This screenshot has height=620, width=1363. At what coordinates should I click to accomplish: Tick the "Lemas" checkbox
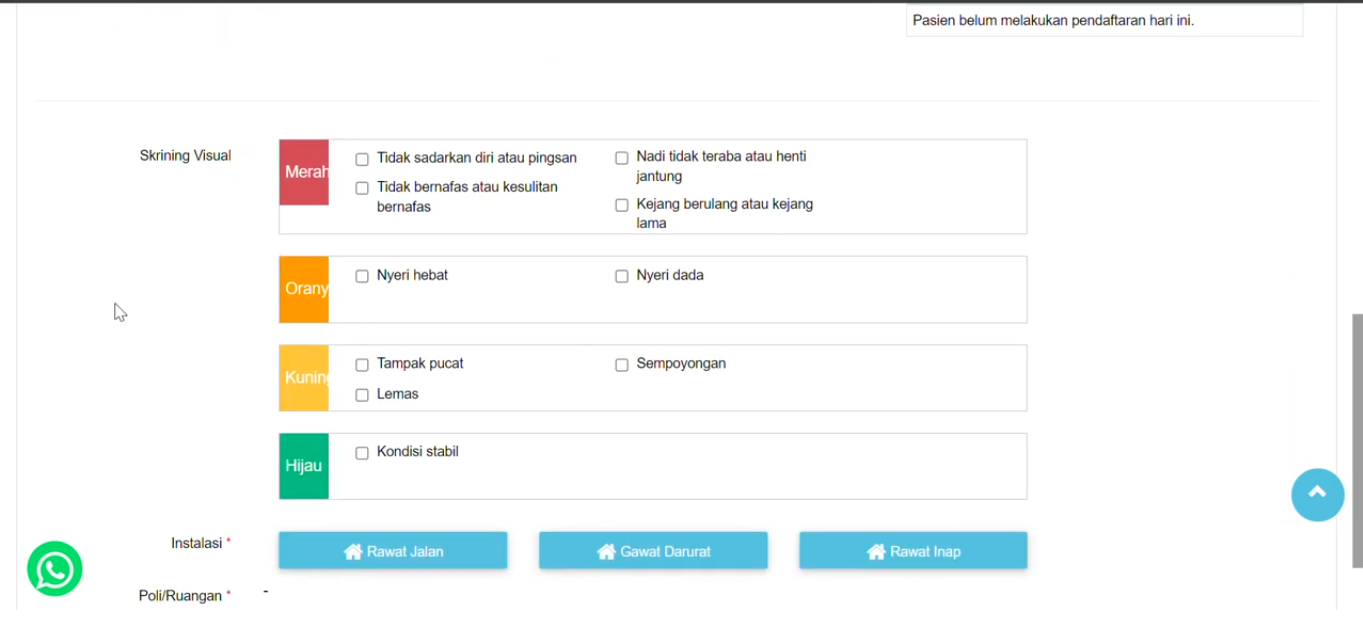tap(362, 395)
